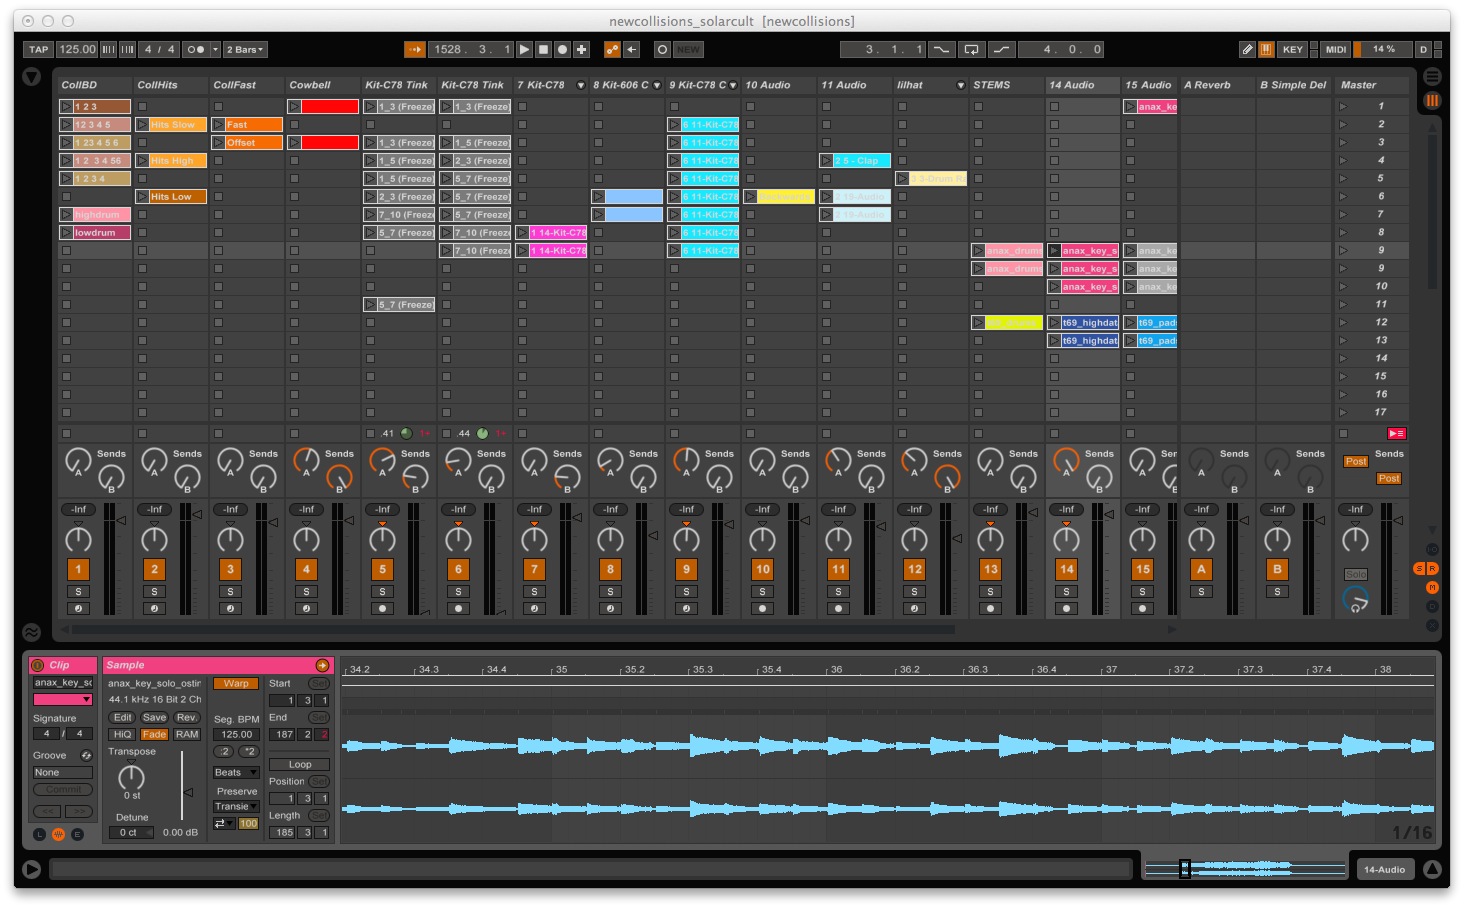Deactivate track 14 with its number button

1066,569
